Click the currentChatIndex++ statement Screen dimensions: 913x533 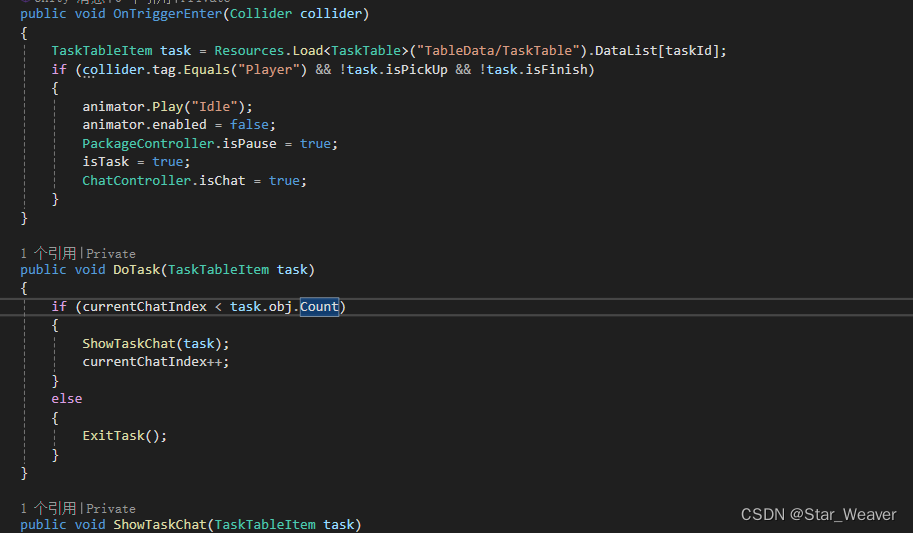point(155,362)
